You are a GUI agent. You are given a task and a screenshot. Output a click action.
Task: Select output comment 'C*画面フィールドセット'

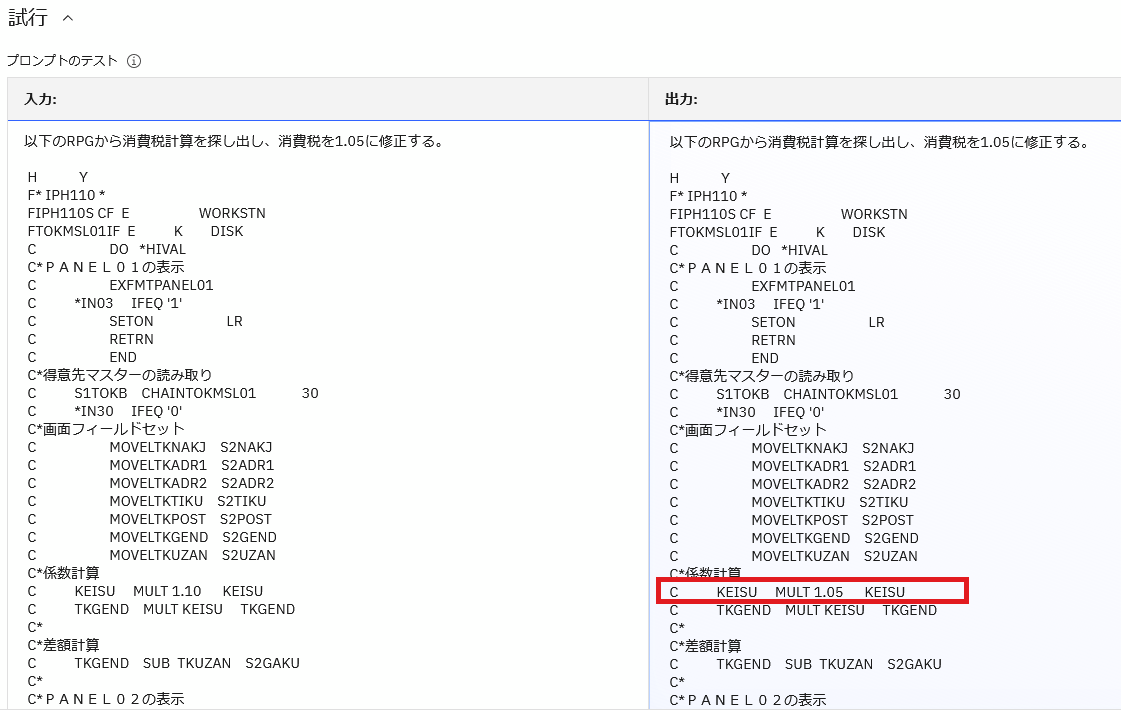click(748, 430)
